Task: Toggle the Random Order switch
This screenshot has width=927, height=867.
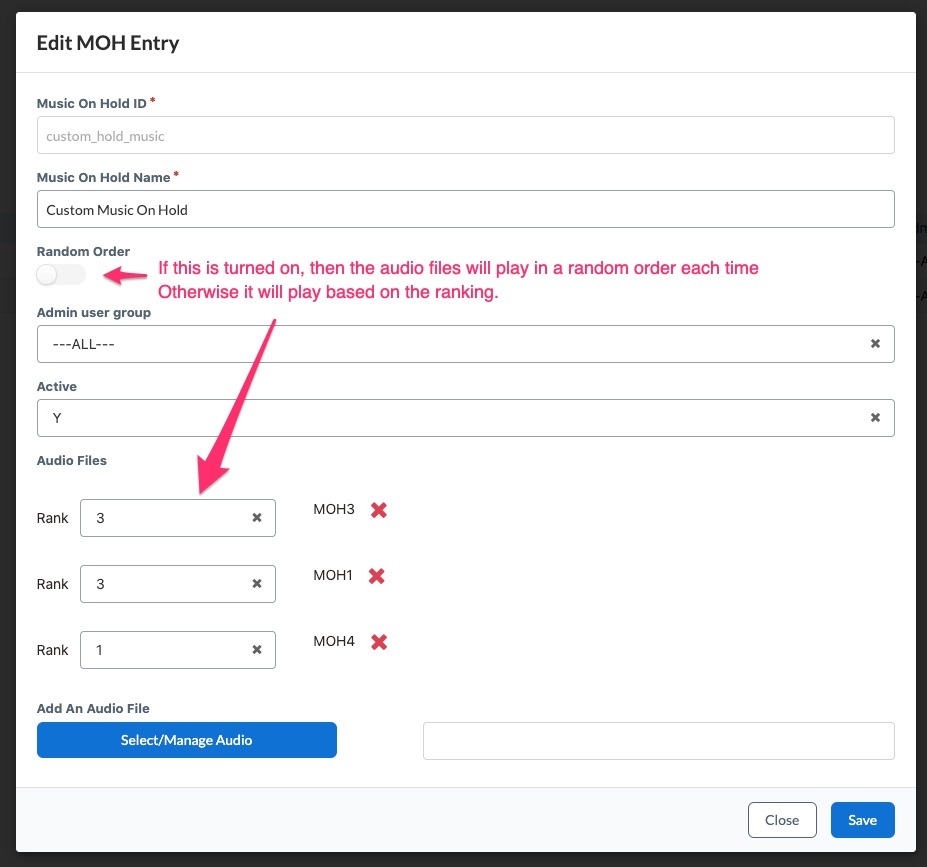Action: pos(61,275)
